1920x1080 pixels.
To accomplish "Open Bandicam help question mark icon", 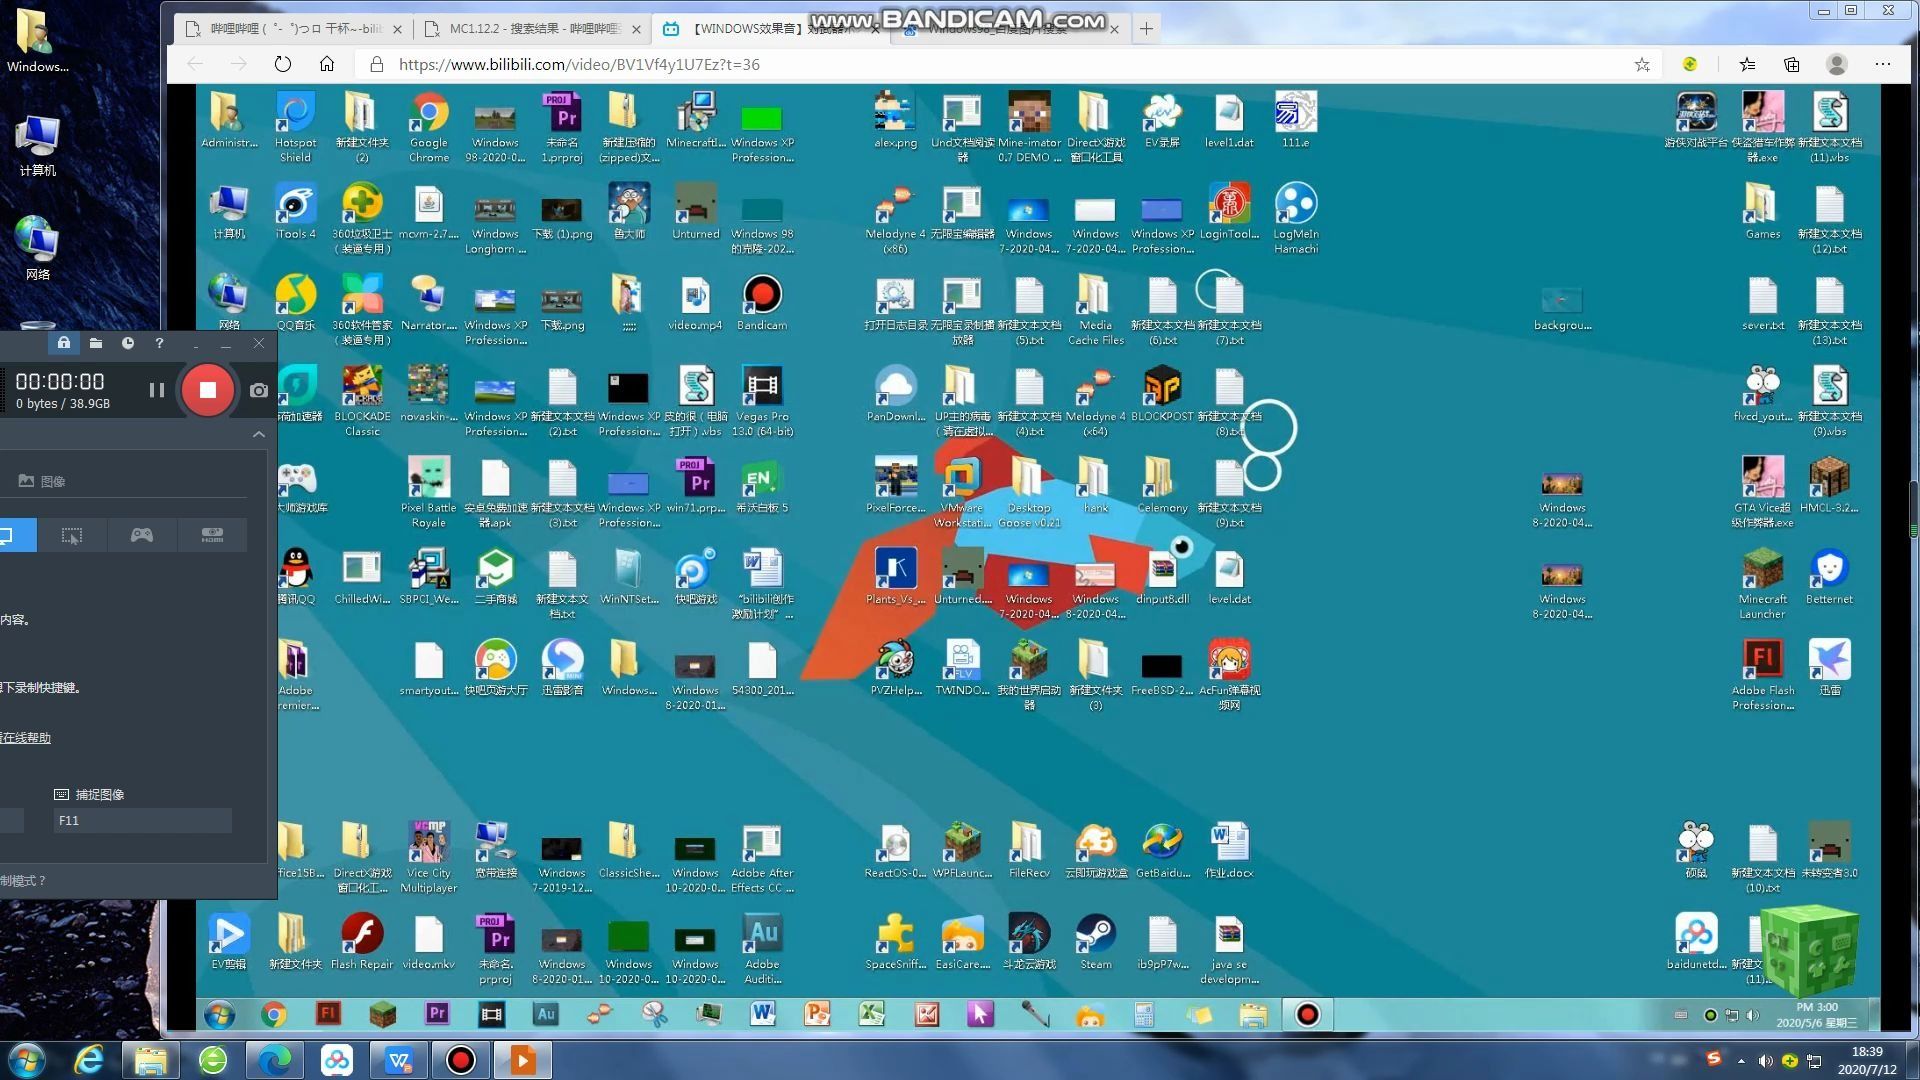I will [159, 343].
